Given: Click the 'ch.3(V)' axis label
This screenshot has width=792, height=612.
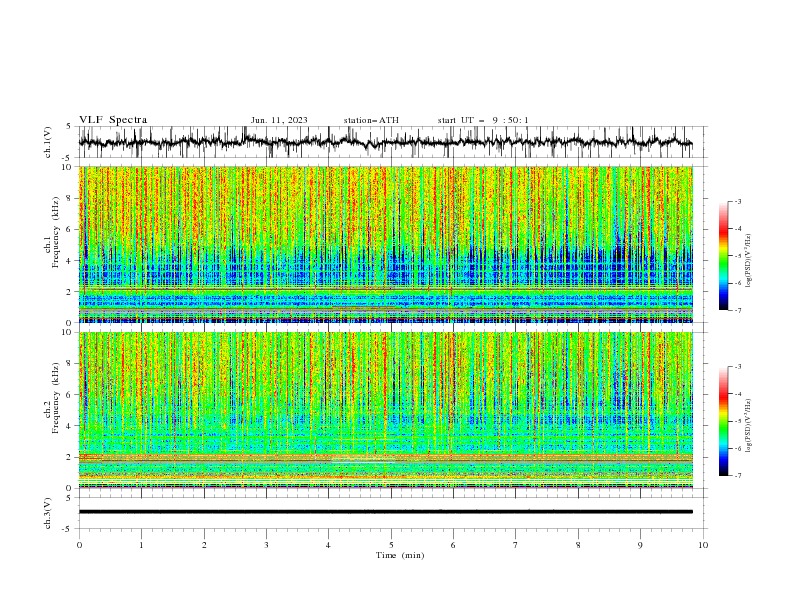Looking at the screenshot, I should tap(48, 513).
